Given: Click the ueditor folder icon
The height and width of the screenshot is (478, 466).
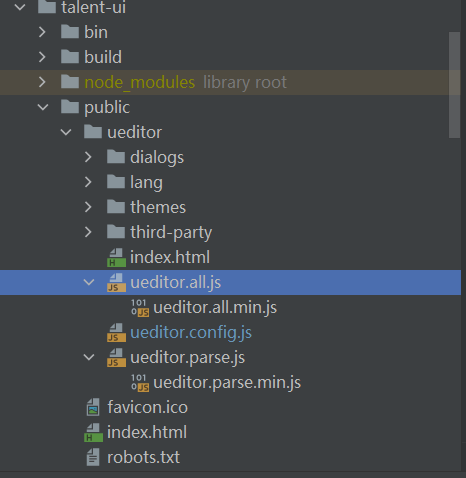Looking at the screenshot, I should coord(93,132).
